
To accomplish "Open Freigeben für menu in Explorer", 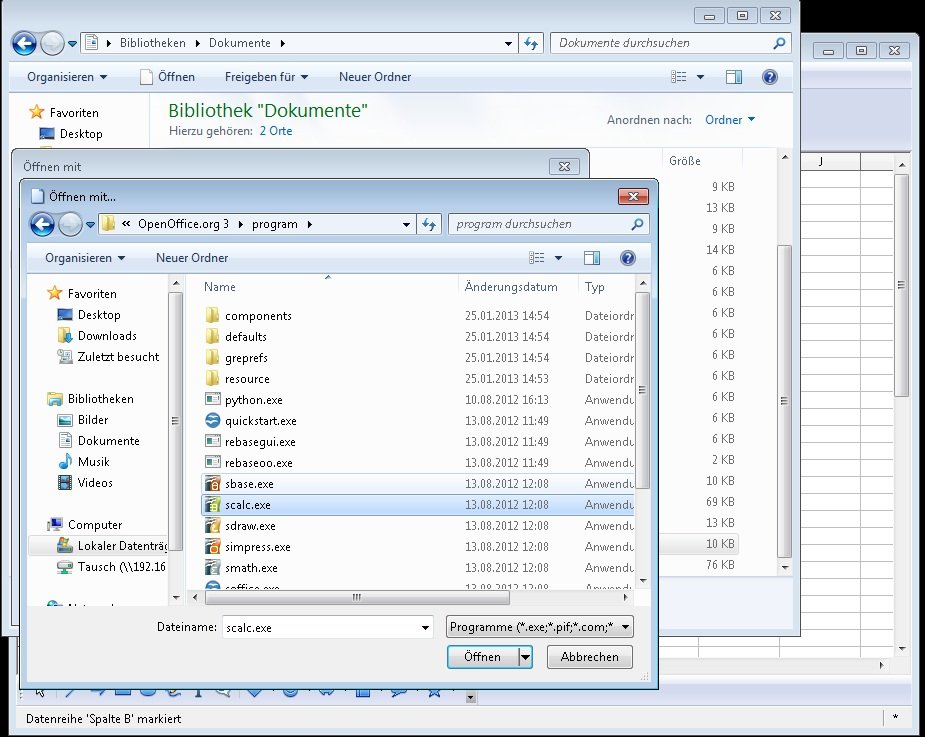I will (266, 77).
